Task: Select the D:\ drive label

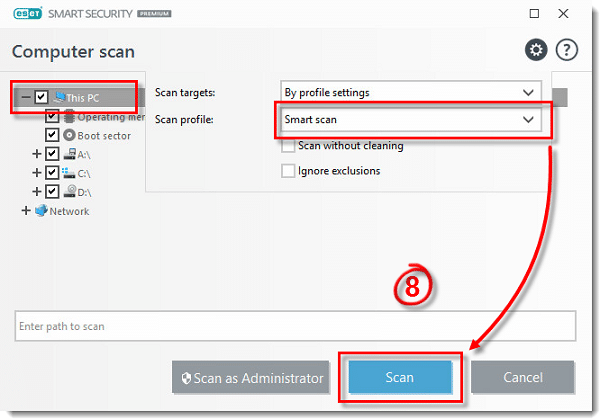Action: coord(84,192)
